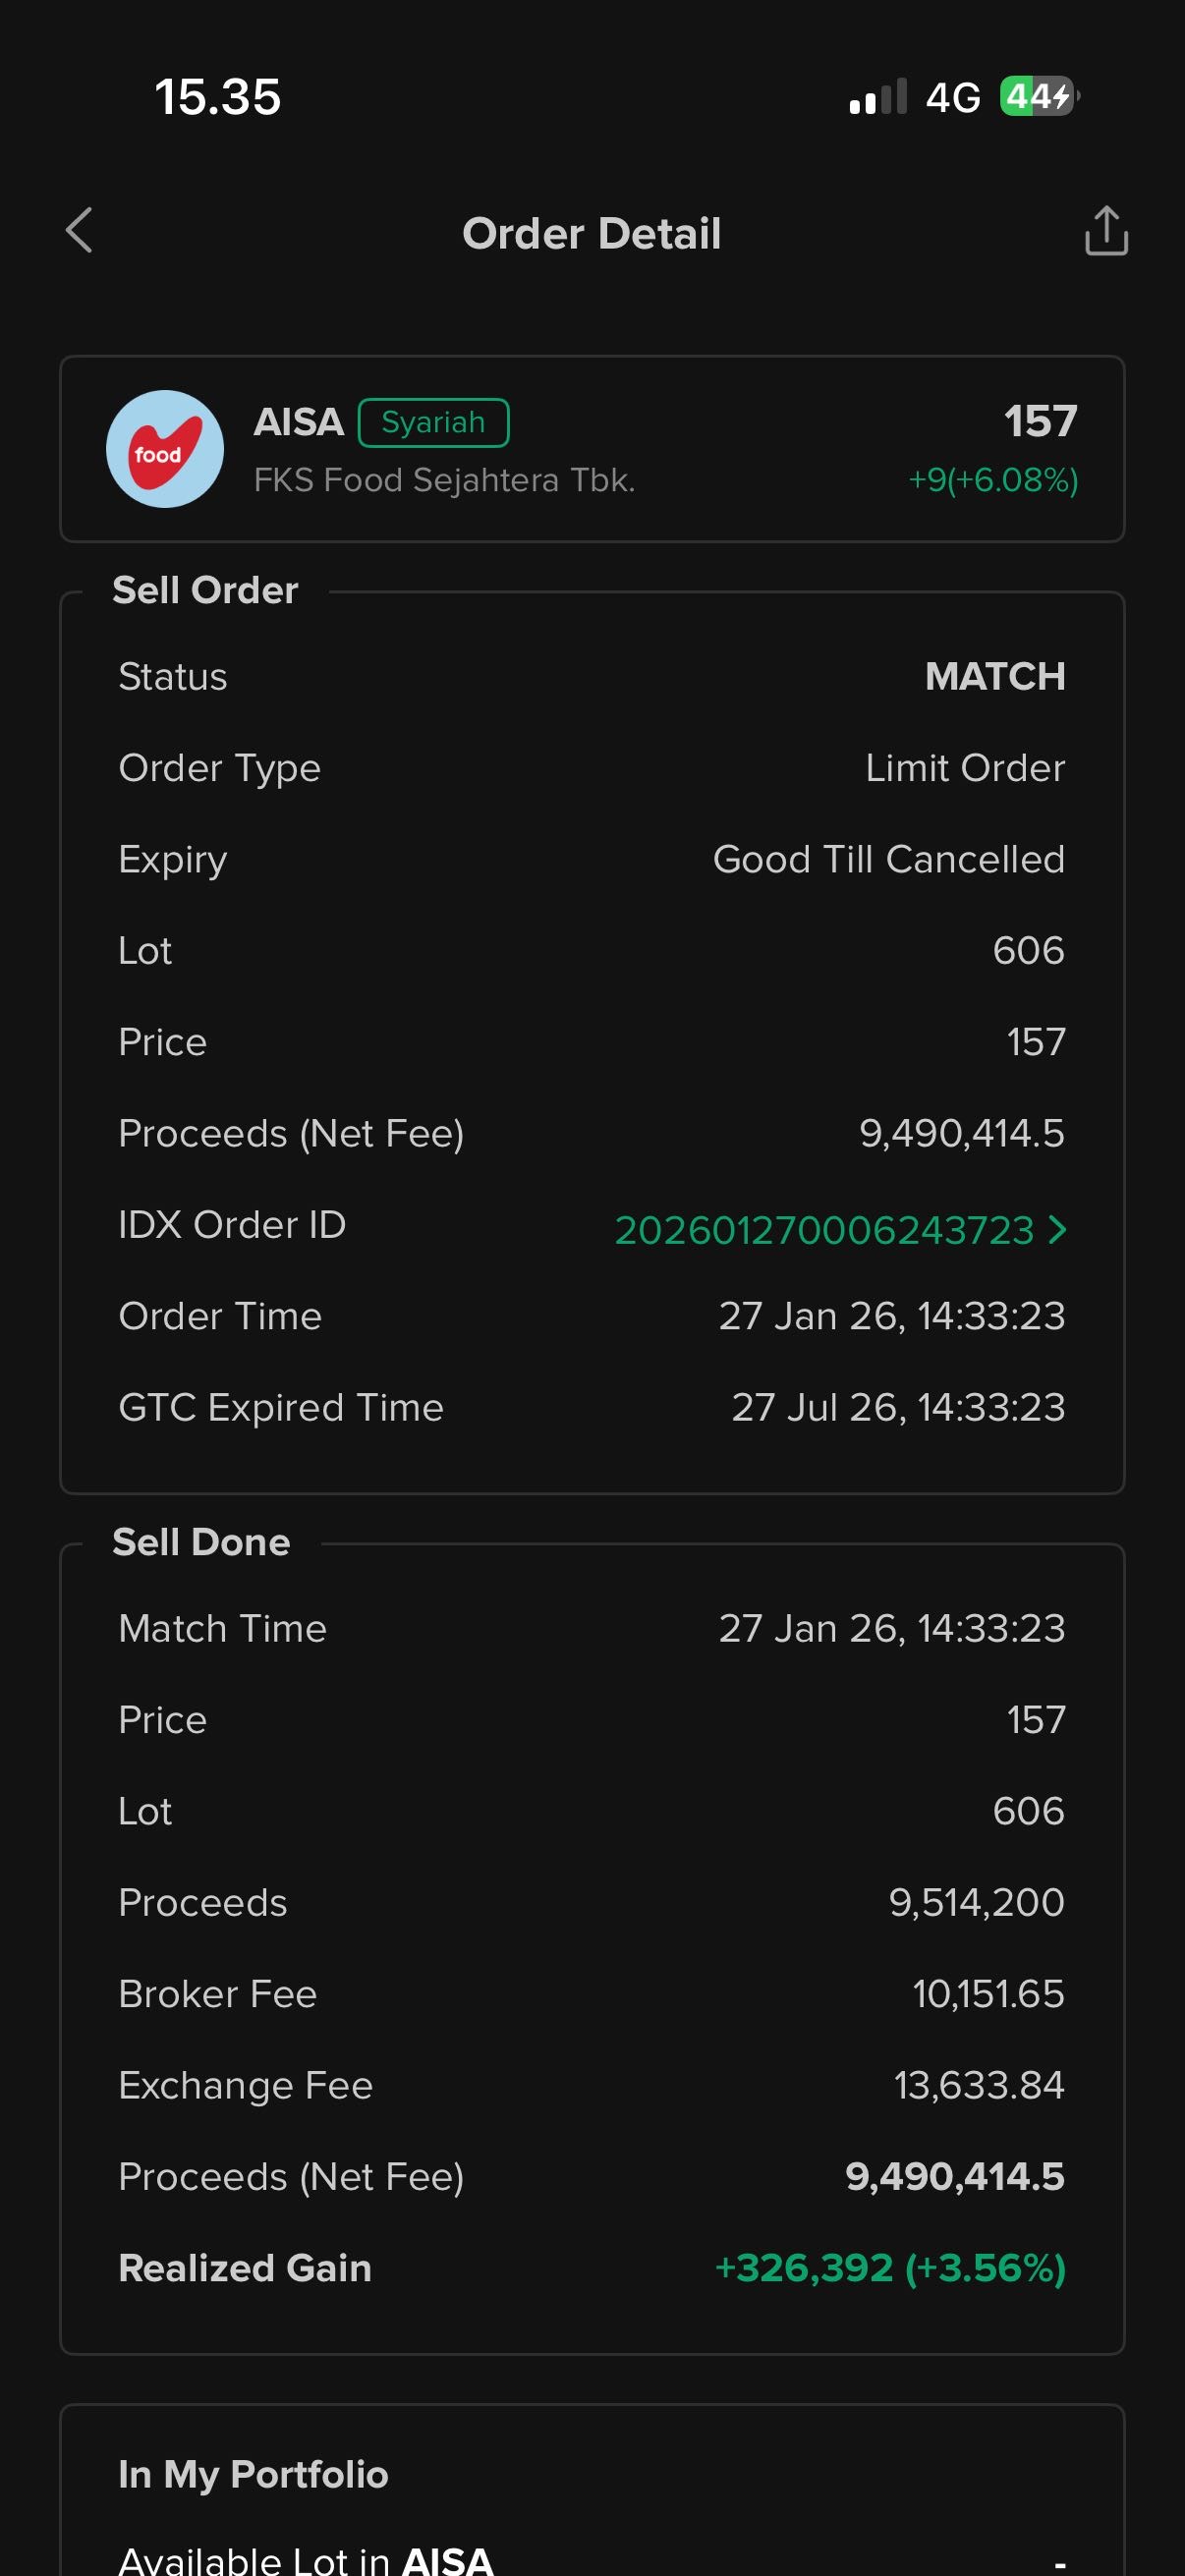This screenshot has width=1185, height=2576.
Task: Tap the FKS Food Sejahtera Tbk. company name
Action: tap(444, 480)
